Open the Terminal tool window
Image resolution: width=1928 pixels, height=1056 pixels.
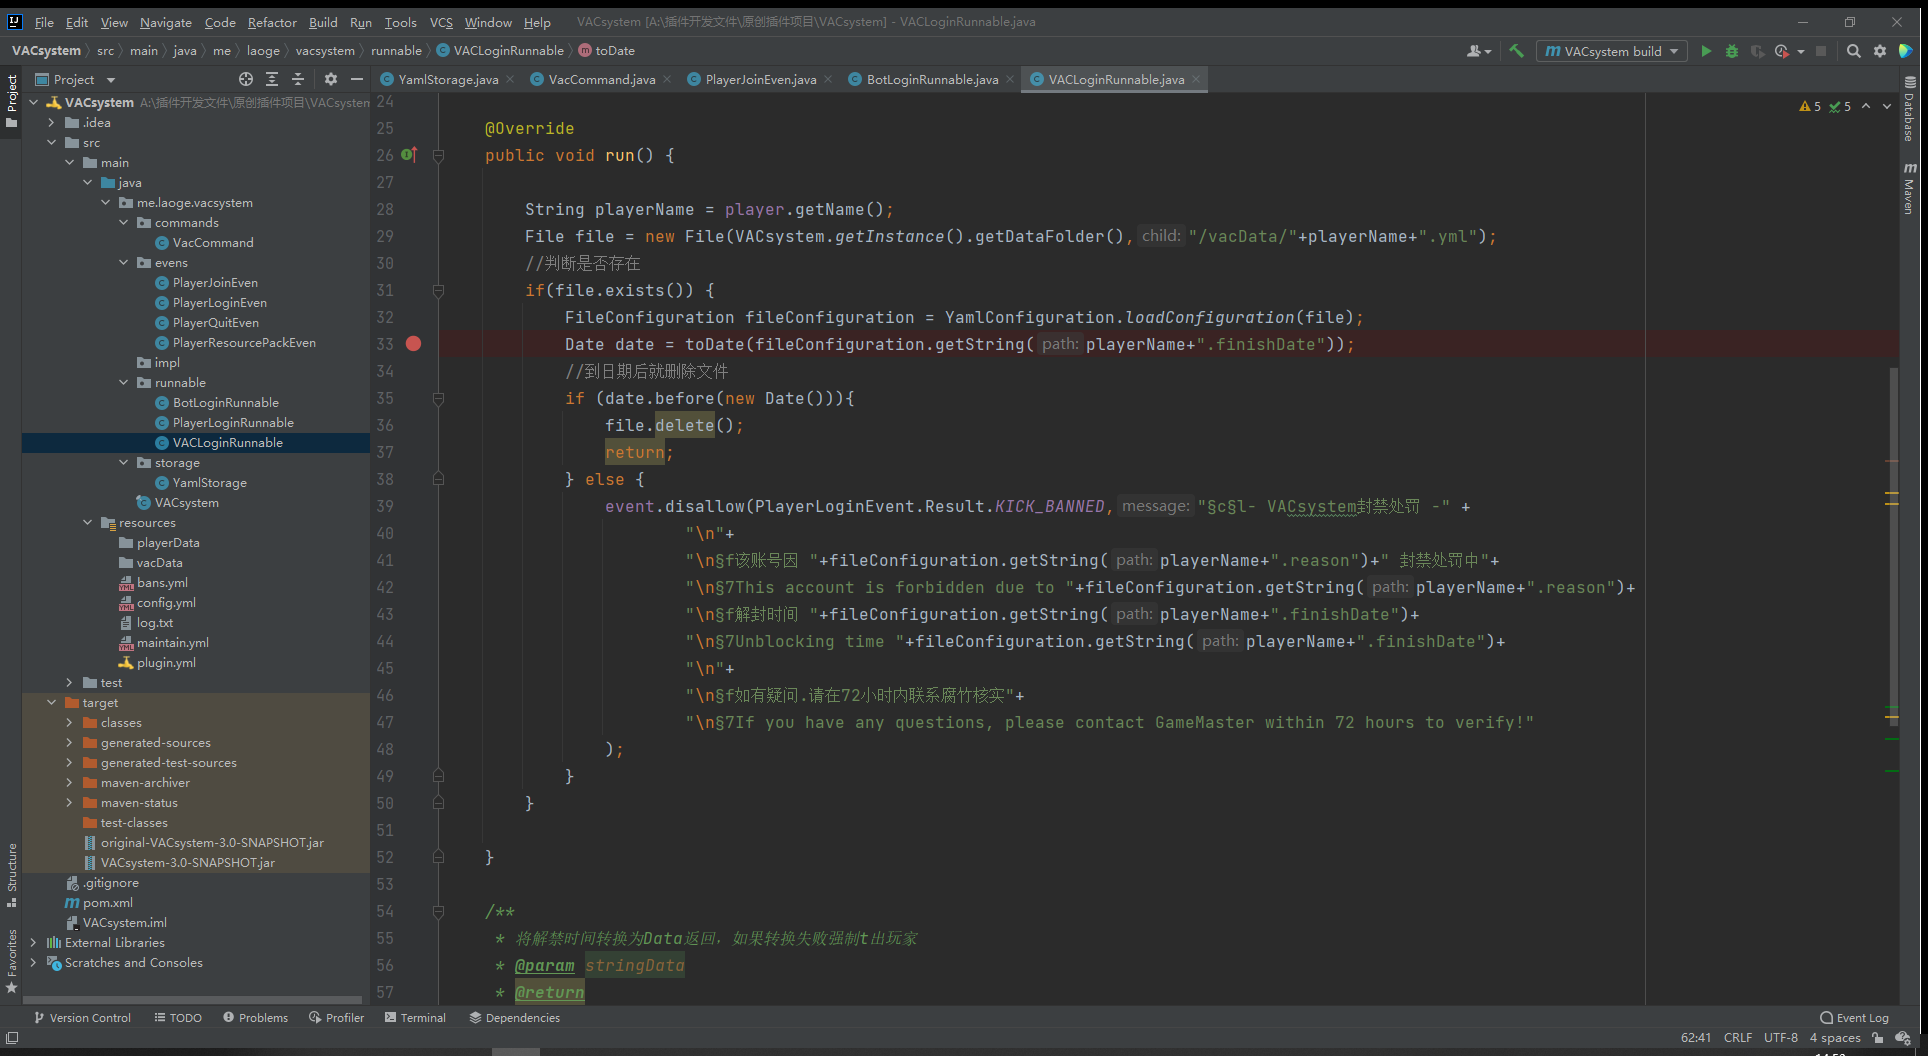pyautogui.click(x=415, y=1018)
